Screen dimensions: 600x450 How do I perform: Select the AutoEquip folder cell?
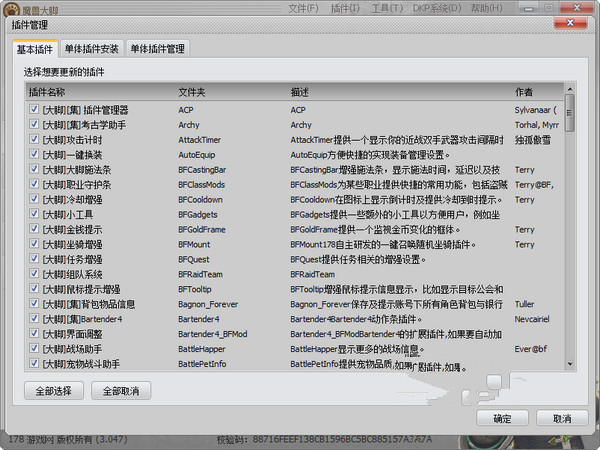pos(197,155)
